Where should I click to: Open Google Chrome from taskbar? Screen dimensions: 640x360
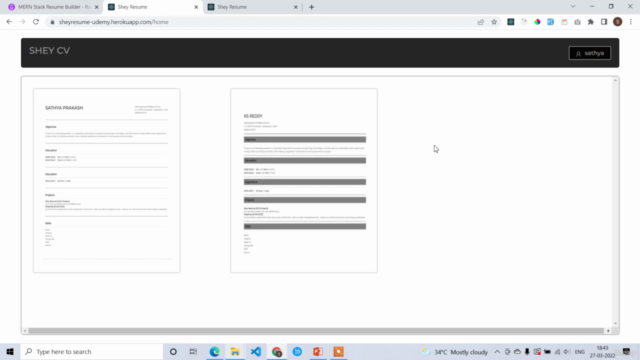pyautogui.click(x=277, y=351)
